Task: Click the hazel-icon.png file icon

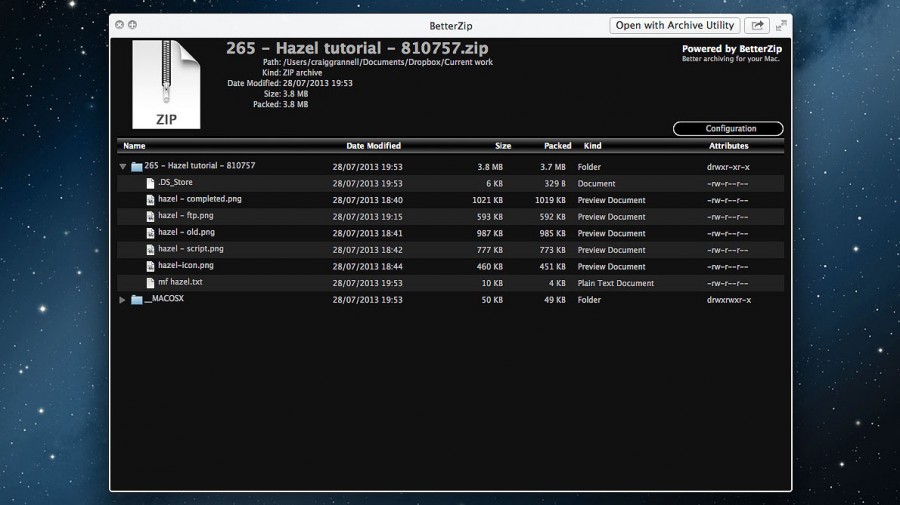Action: click(150, 266)
